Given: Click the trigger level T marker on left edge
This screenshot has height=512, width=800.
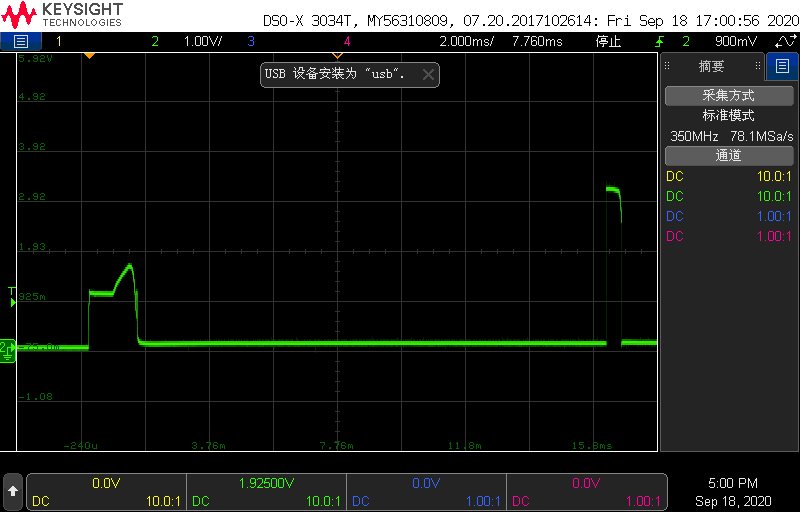Looking at the screenshot, I should coord(12,297).
